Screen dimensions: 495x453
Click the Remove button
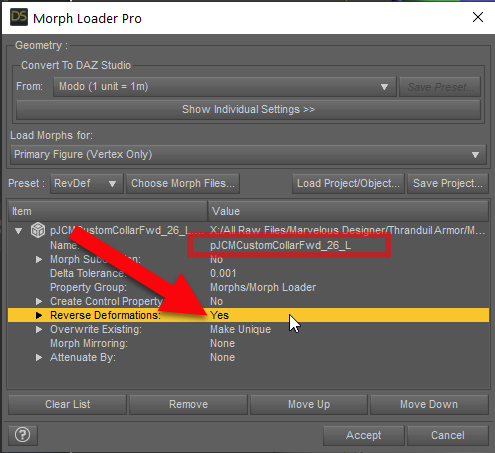click(x=188, y=404)
